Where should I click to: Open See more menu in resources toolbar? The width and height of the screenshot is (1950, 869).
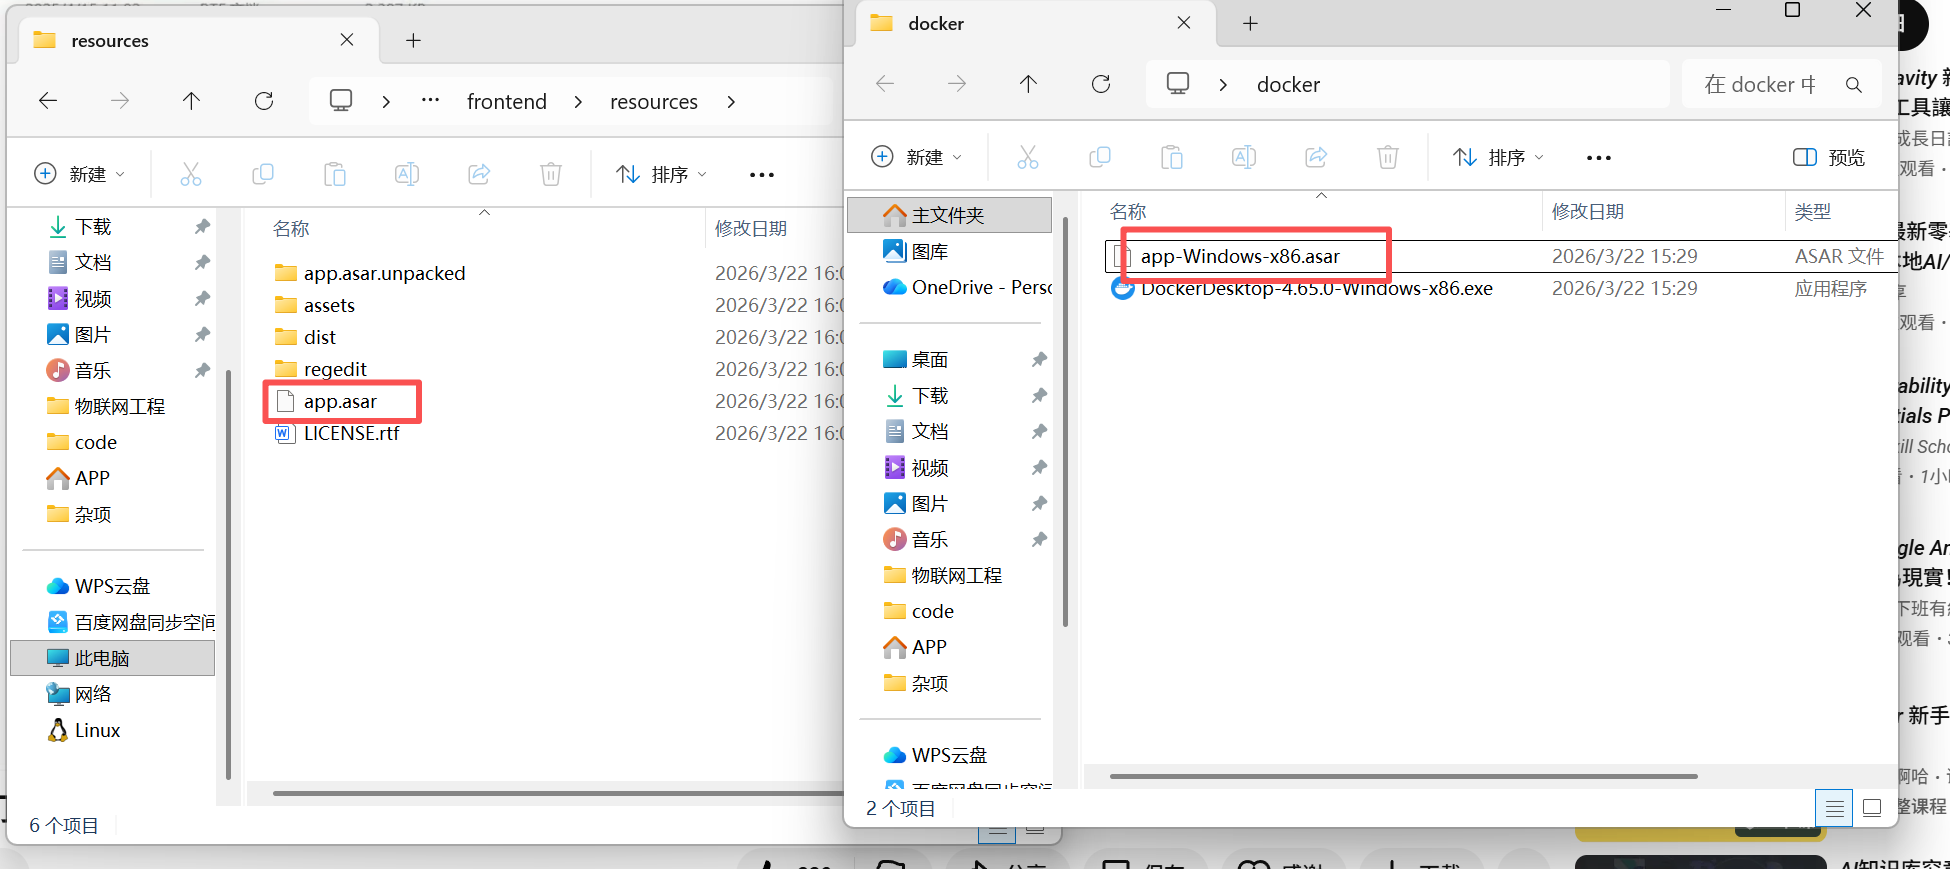click(x=762, y=175)
